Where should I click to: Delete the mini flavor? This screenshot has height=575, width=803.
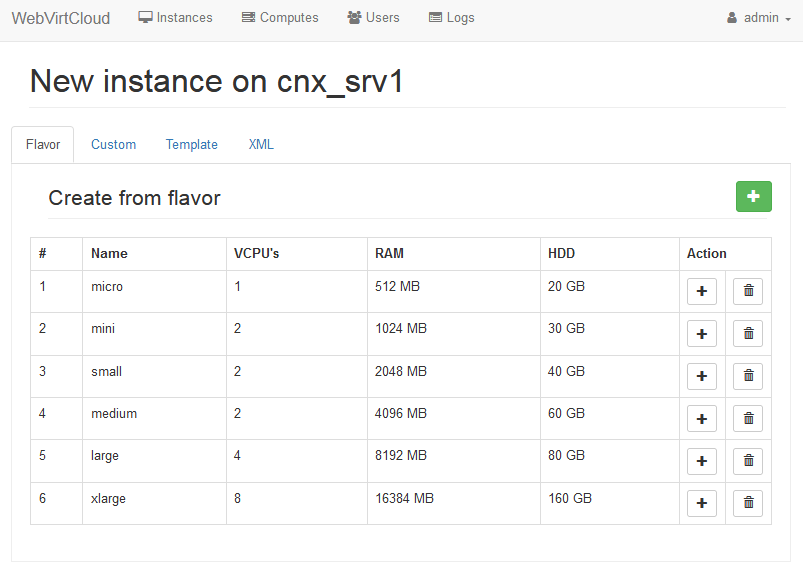pos(747,334)
